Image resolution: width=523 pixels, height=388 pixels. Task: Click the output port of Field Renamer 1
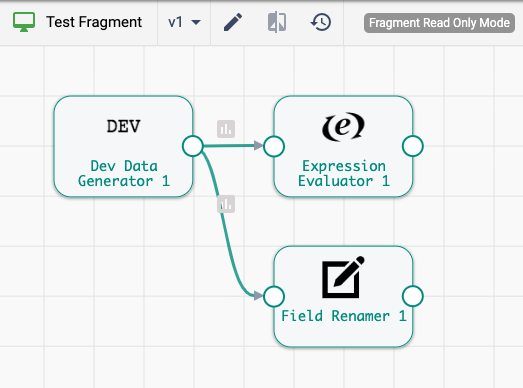click(x=413, y=296)
